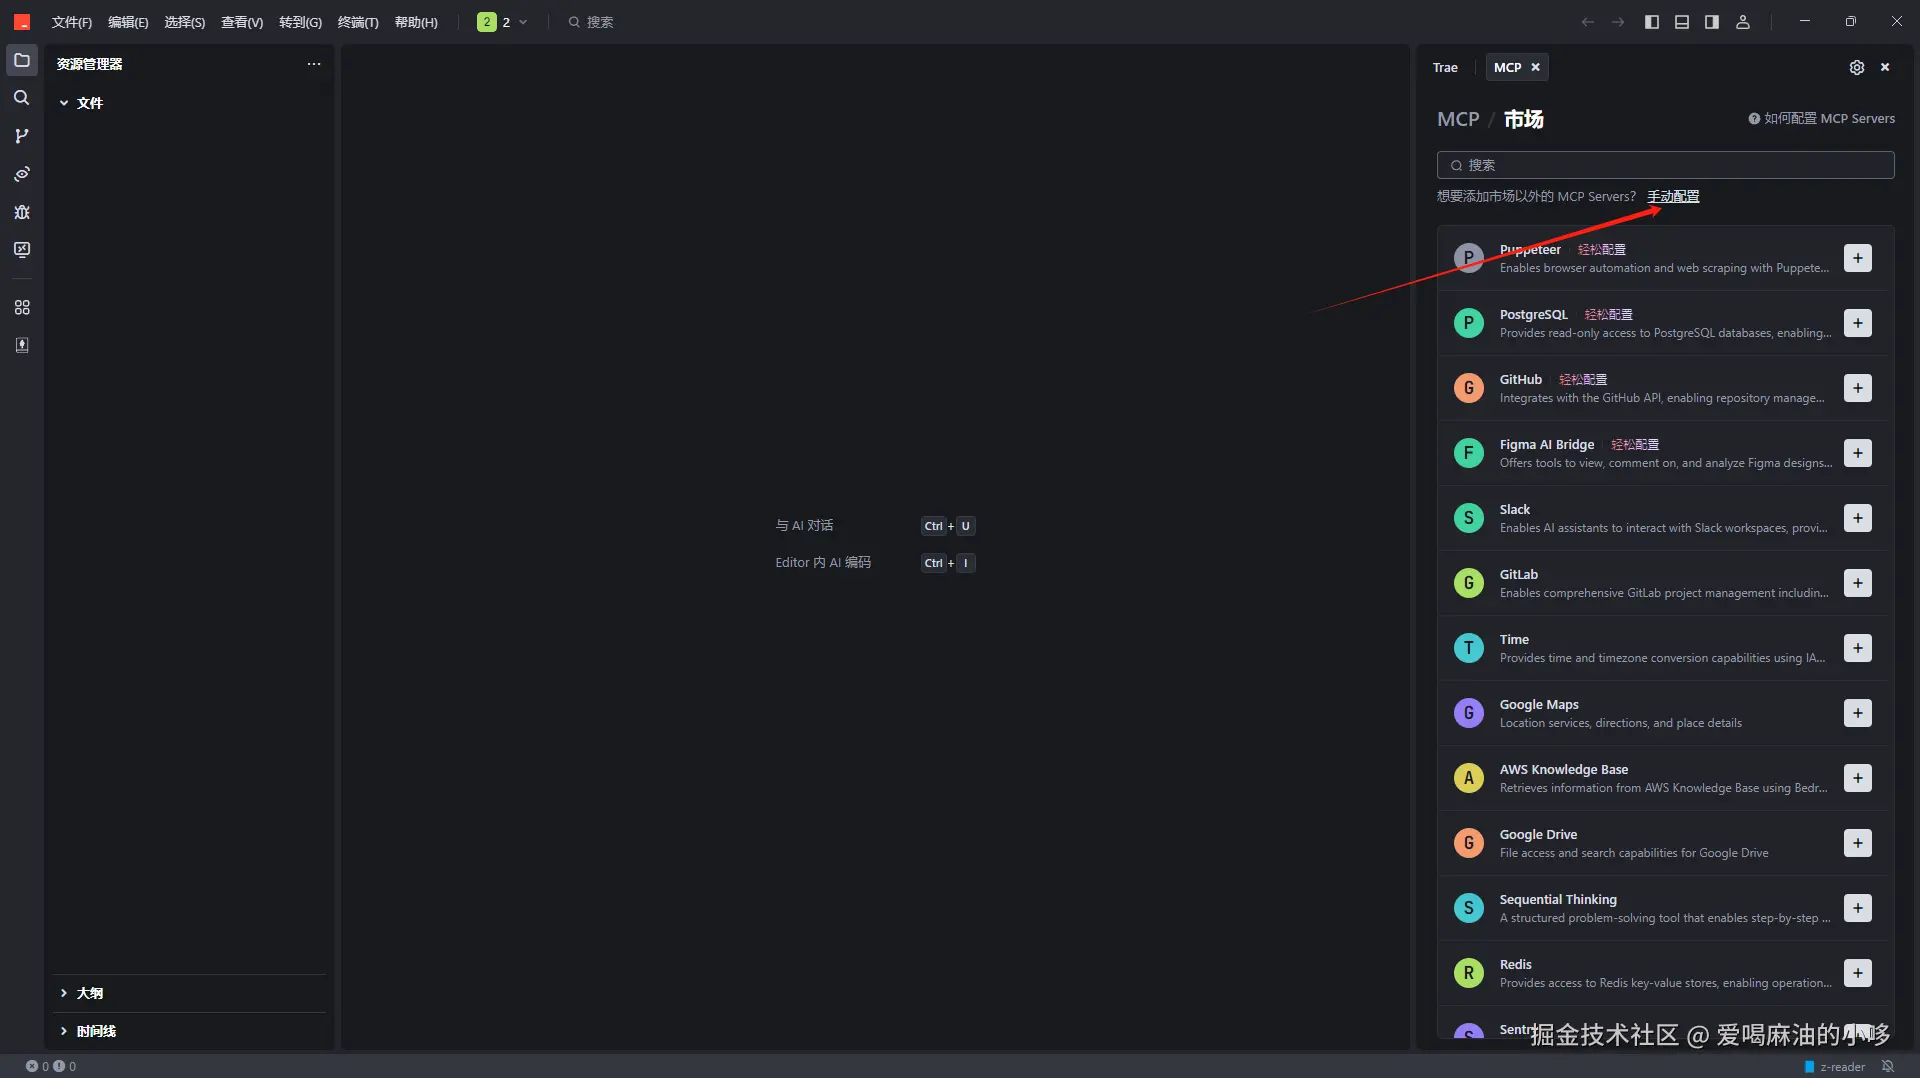The width and height of the screenshot is (1920, 1078).
Task: Close the Trae AI side panel
Action: click(x=1885, y=67)
